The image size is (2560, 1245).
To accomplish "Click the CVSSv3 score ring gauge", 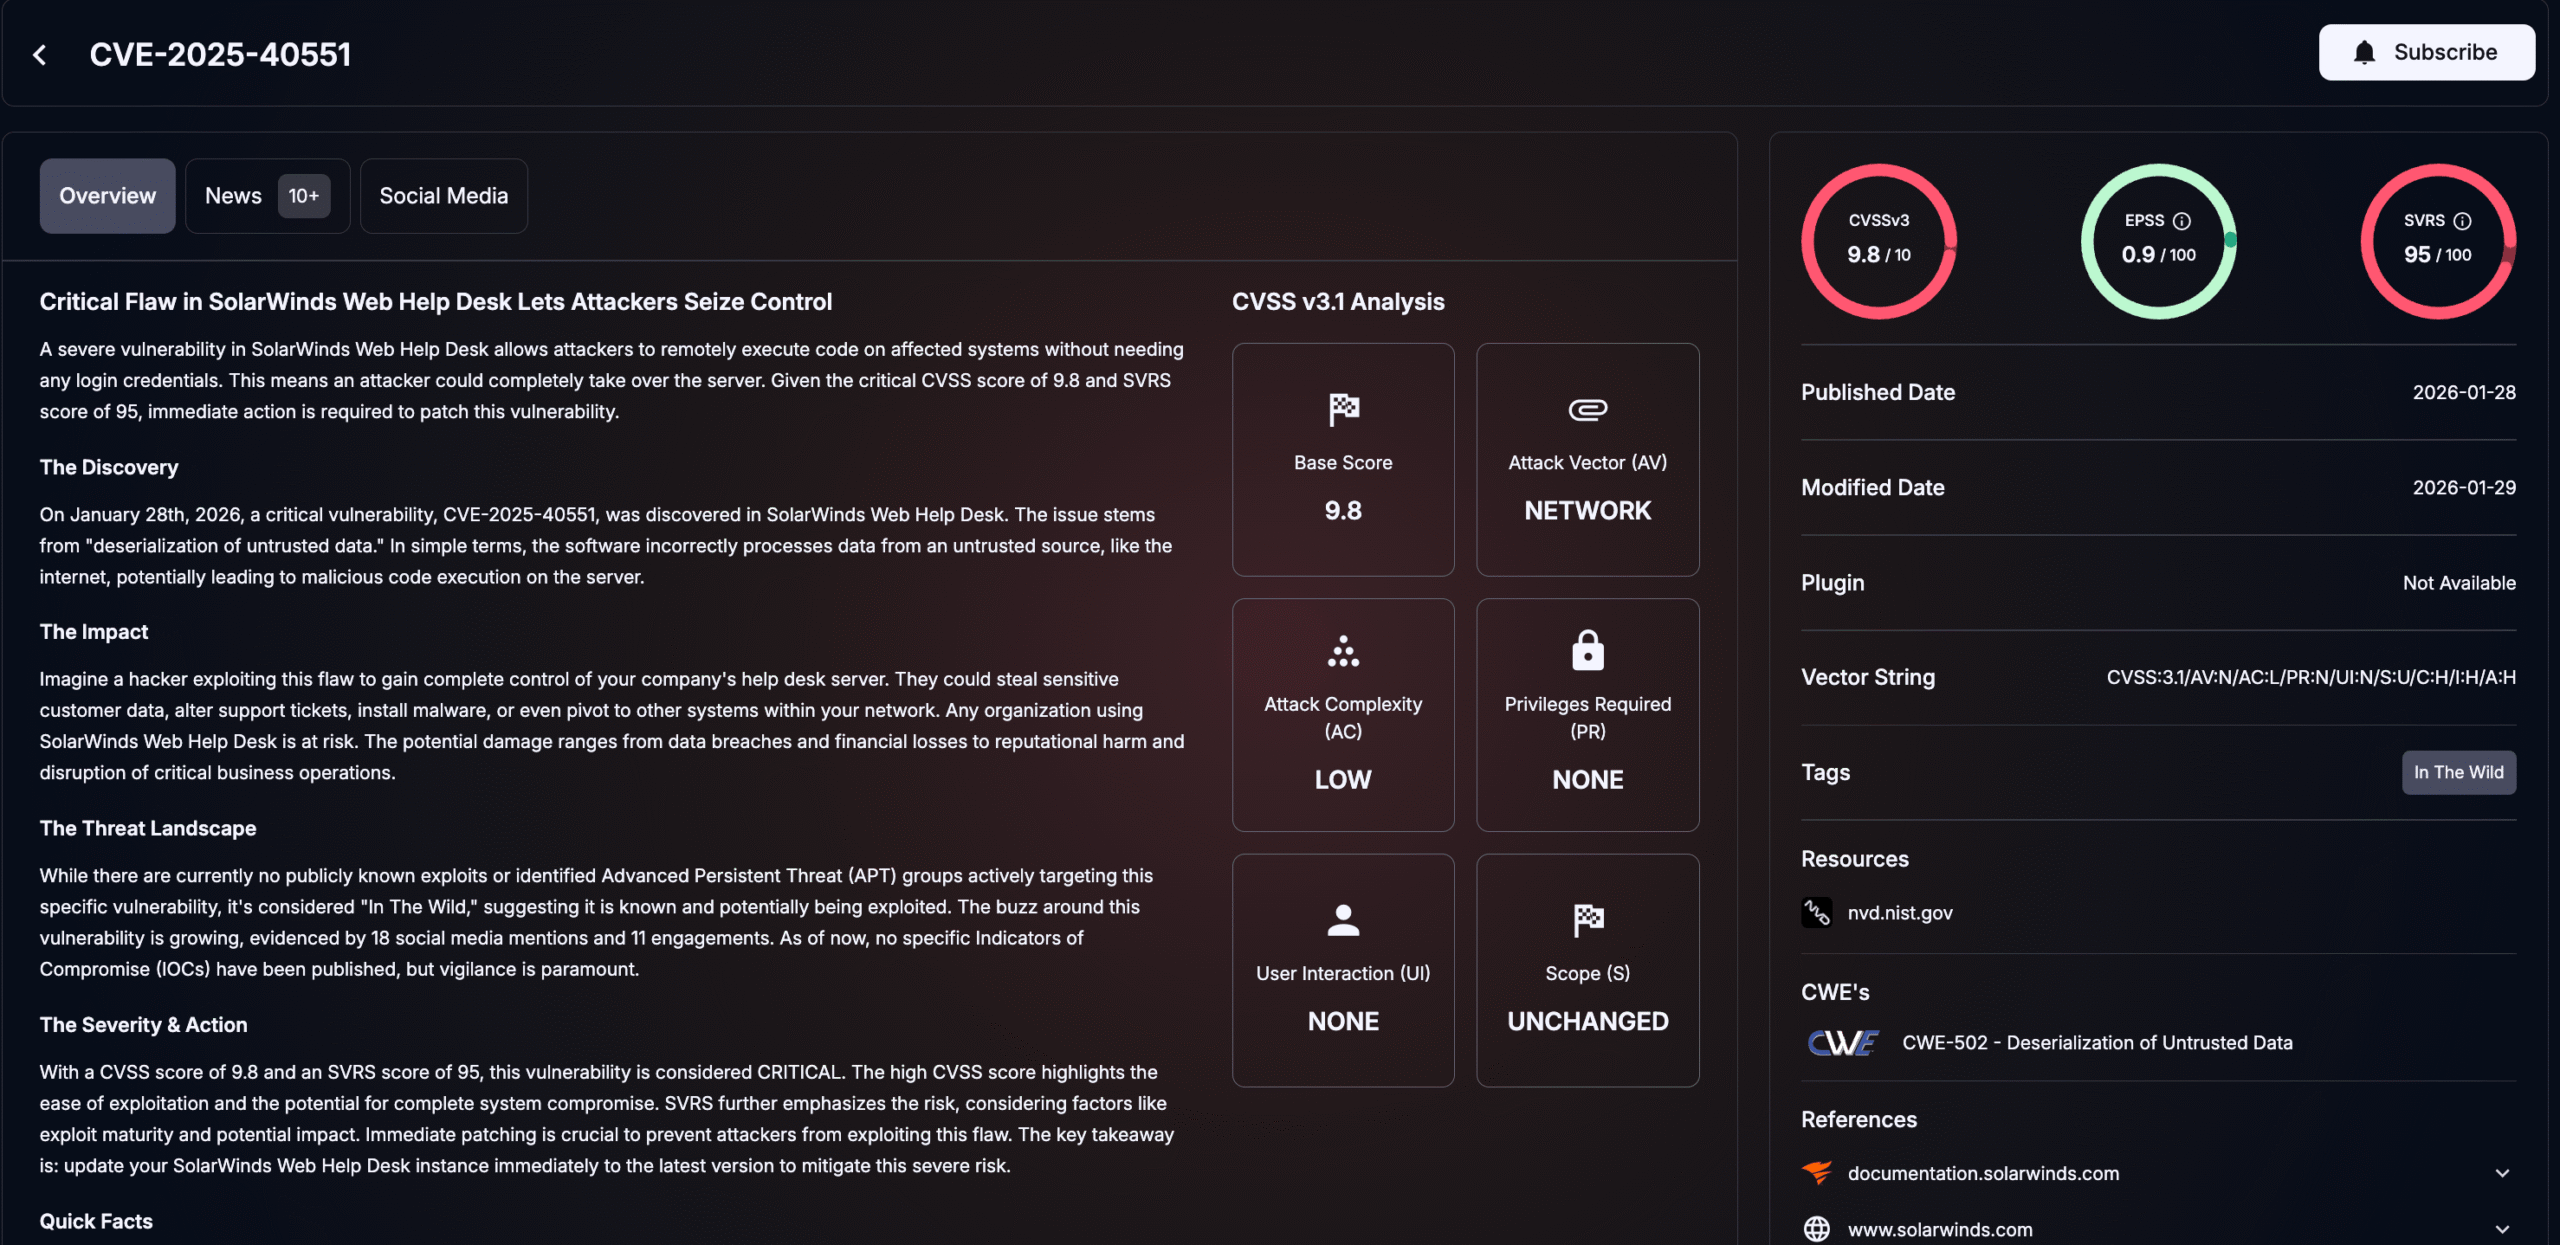I will (x=1878, y=240).
